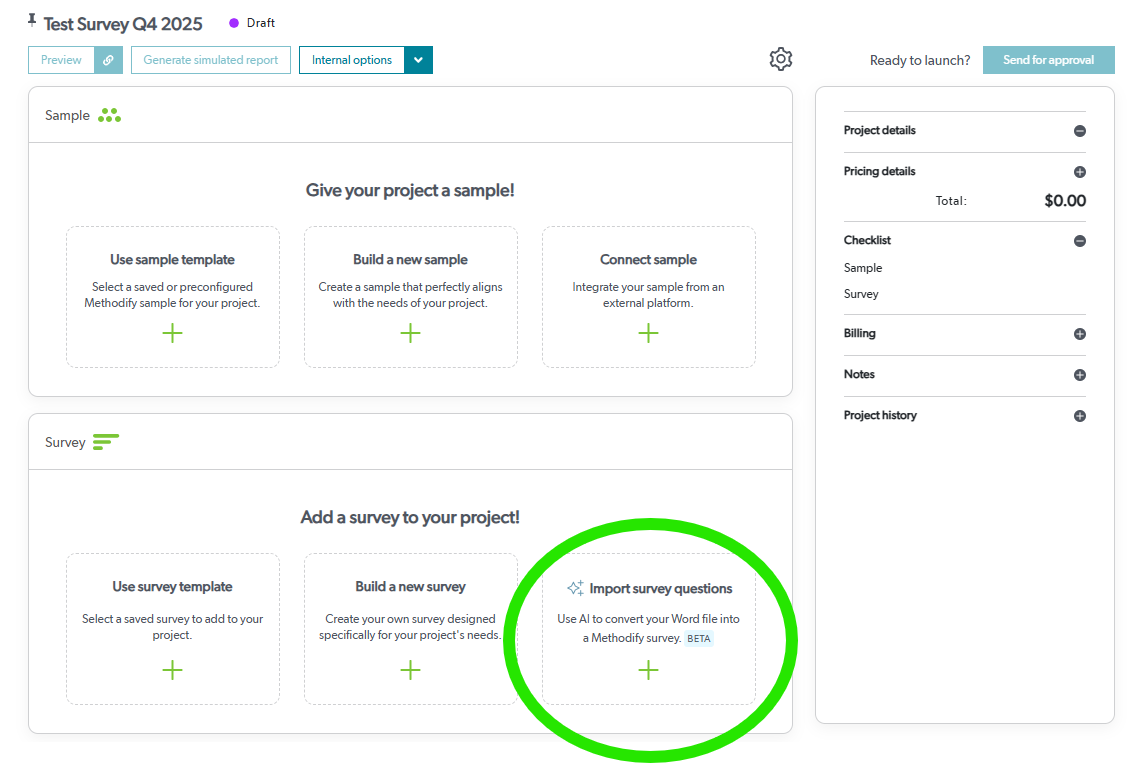Expand the Pricing details section
The image size is (1130, 764).
[1080, 172]
